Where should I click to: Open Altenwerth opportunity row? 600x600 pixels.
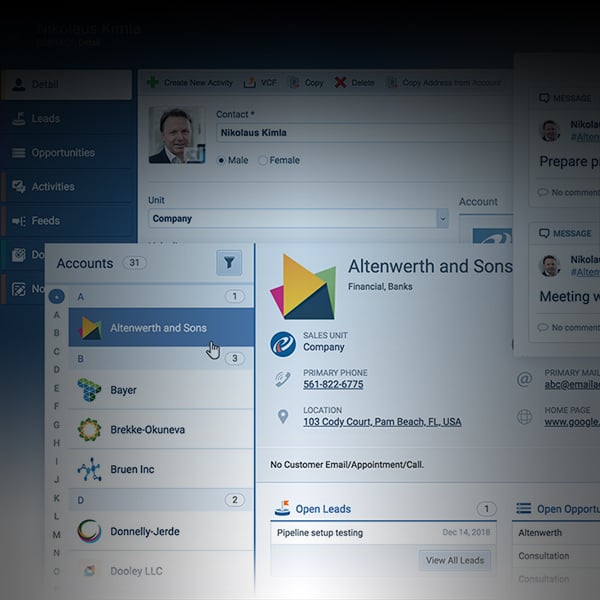pyautogui.click(x=556, y=533)
